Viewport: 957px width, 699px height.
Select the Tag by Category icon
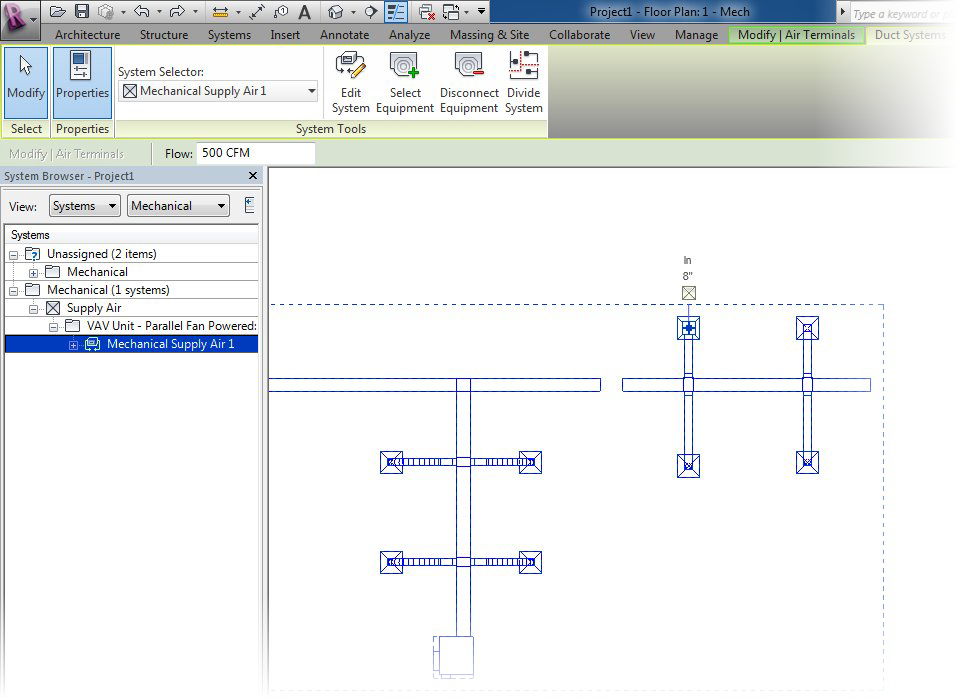(281, 12)
